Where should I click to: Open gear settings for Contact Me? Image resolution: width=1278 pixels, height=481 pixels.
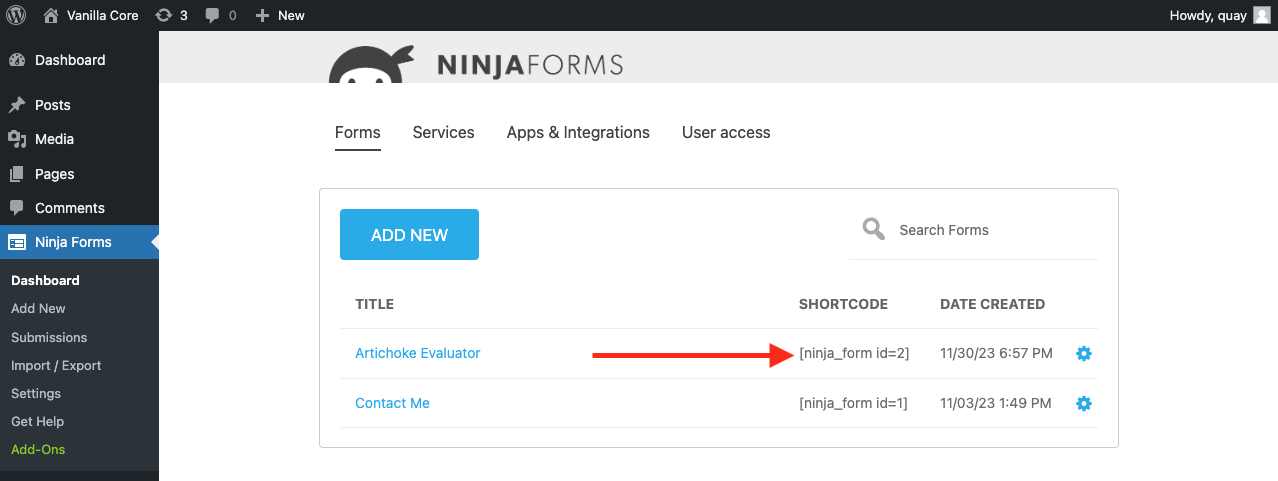[x=1083, y=403]
